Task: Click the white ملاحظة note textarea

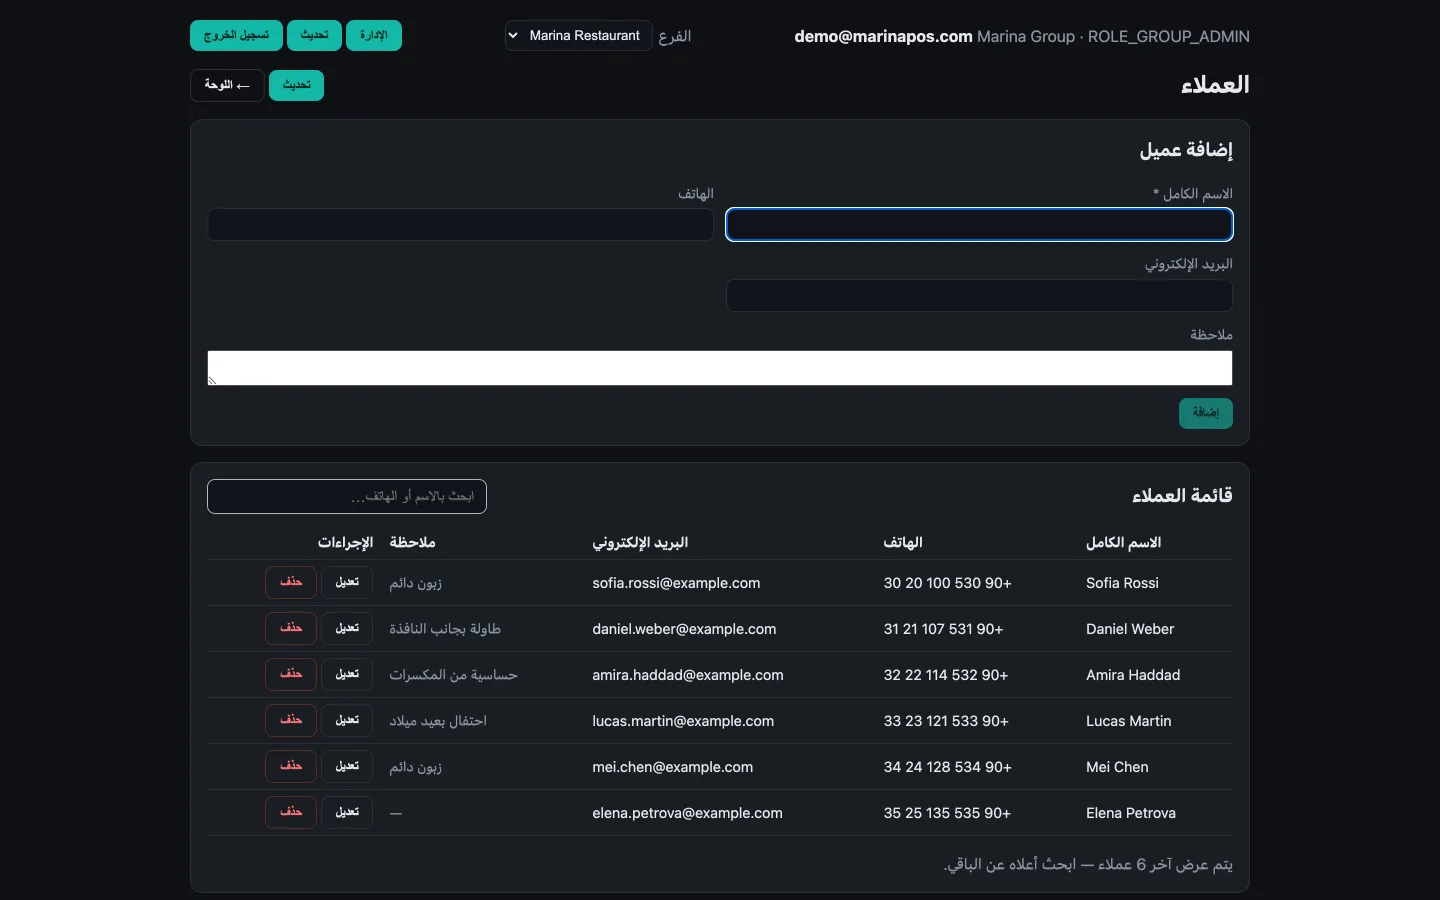Action: pyautogui.click(x=720, y=368)
